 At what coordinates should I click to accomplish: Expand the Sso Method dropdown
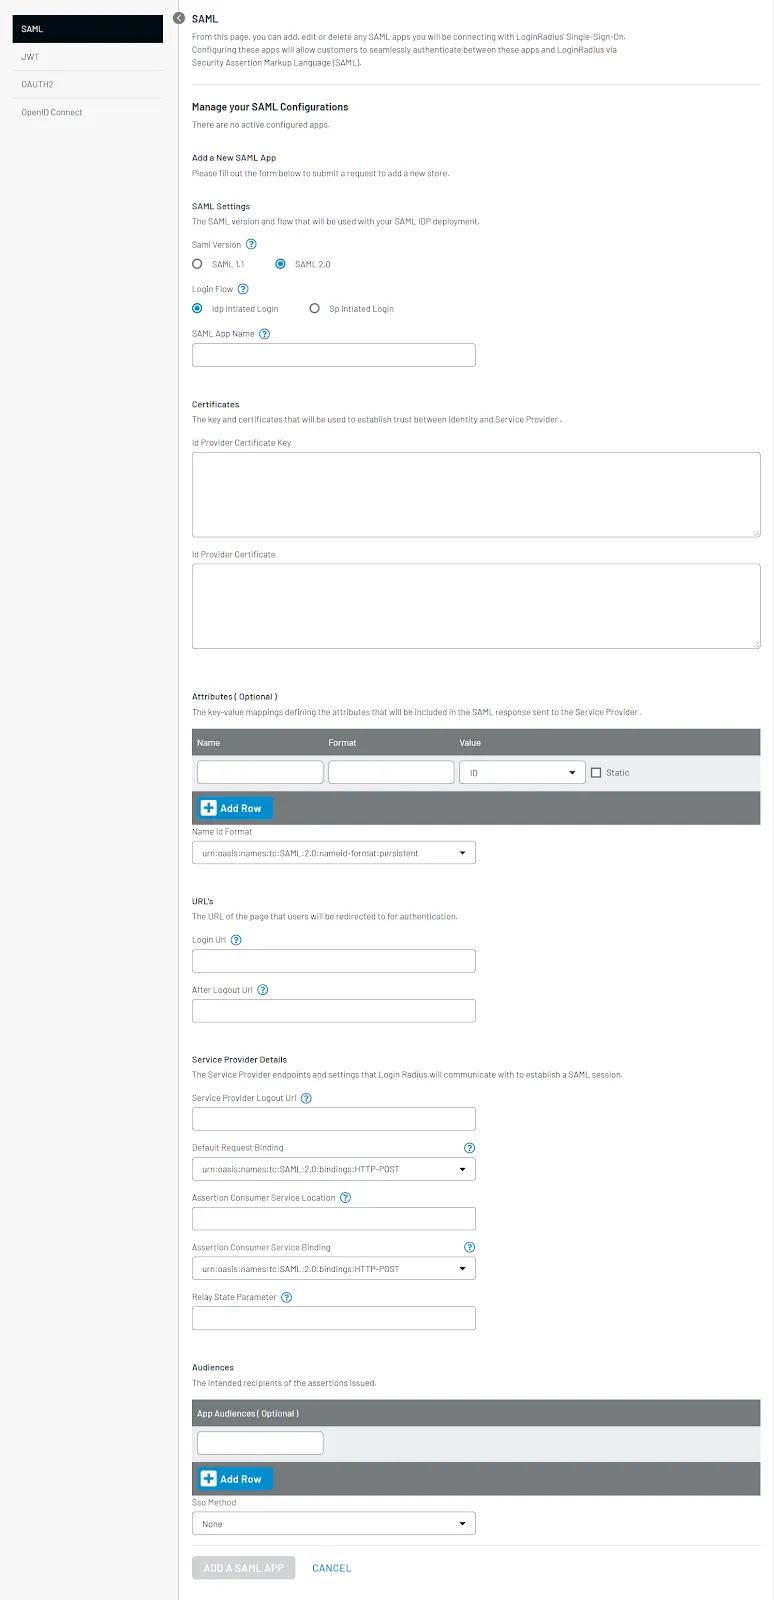(333, 1524)
